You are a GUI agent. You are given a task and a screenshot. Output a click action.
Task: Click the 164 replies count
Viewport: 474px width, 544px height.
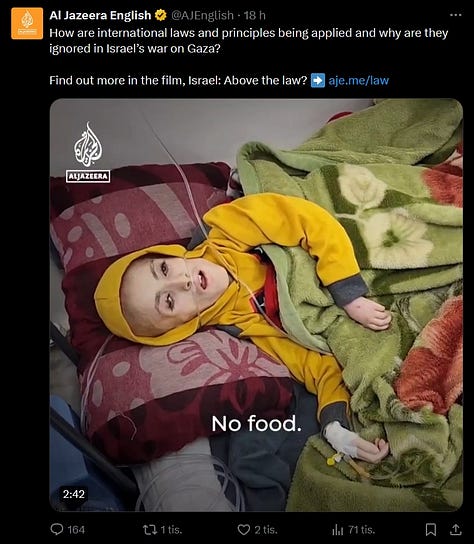(76, 530)
